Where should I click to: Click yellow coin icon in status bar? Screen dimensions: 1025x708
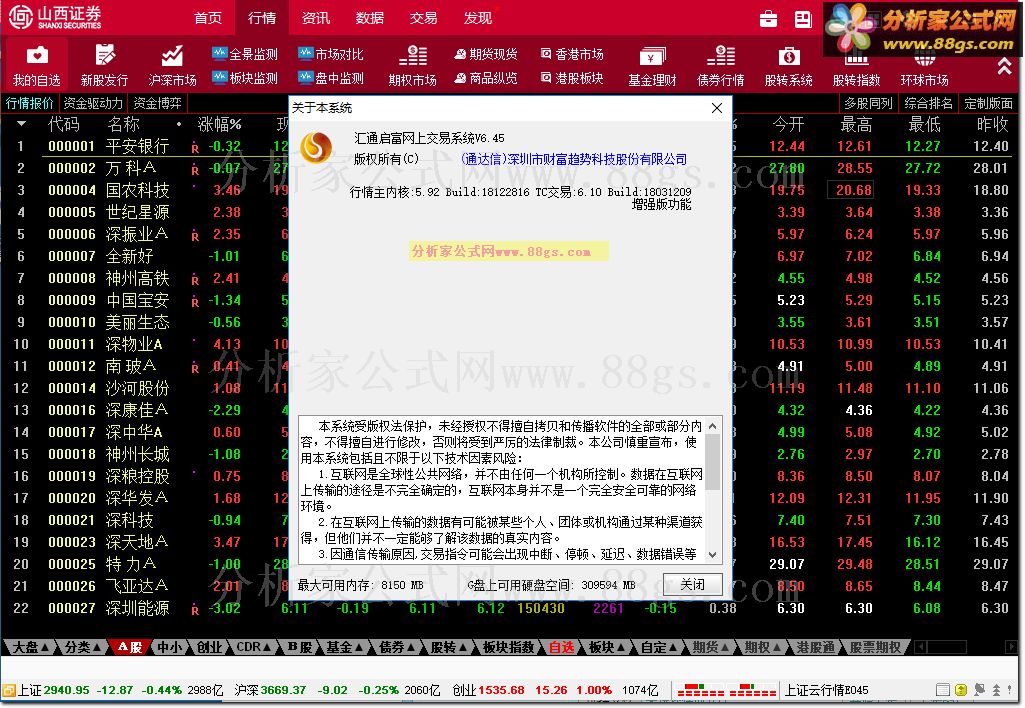(x=960, y=690)
